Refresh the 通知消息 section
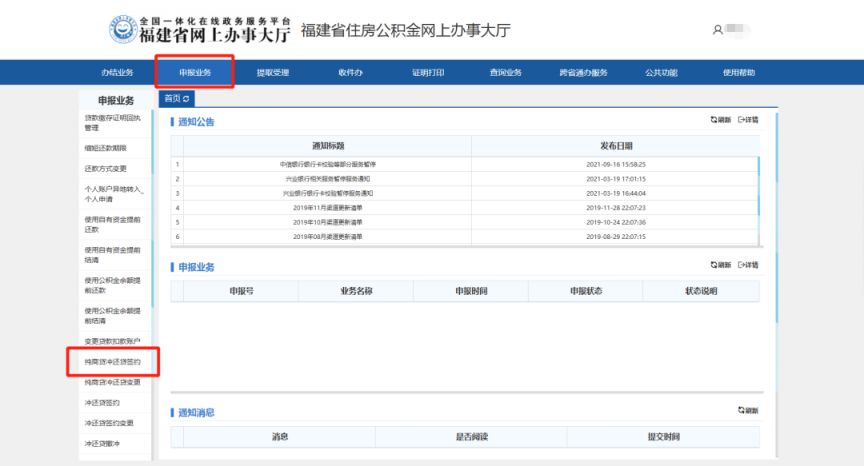 coord(748,410)
